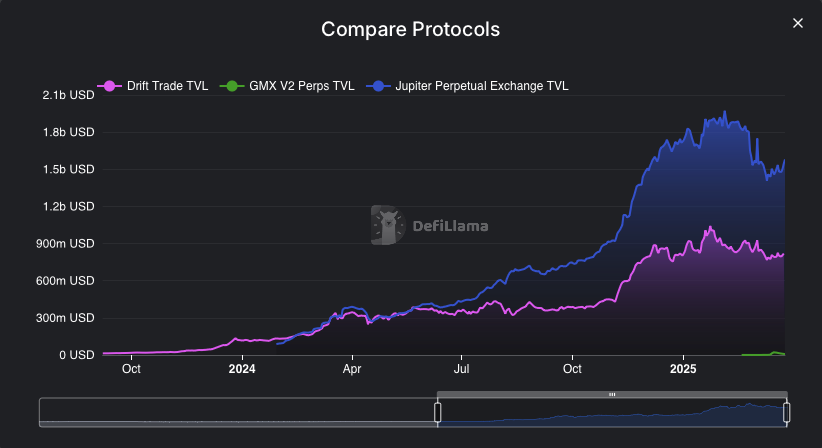The width and height of the screenshot is (822, 448).
Task: Hide the Drift Trade TVL series label
Action: click(x=167, y=86)
